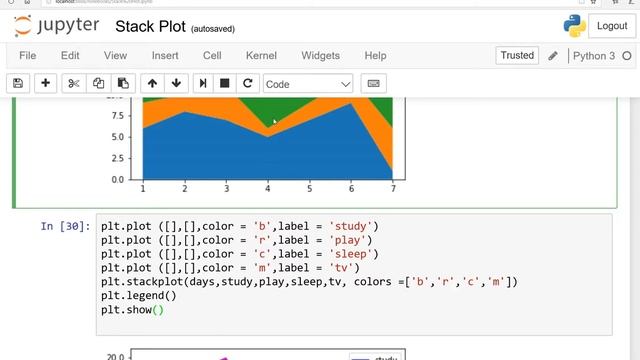Open the View menu

pyautogui.click(x=115, y=56)
